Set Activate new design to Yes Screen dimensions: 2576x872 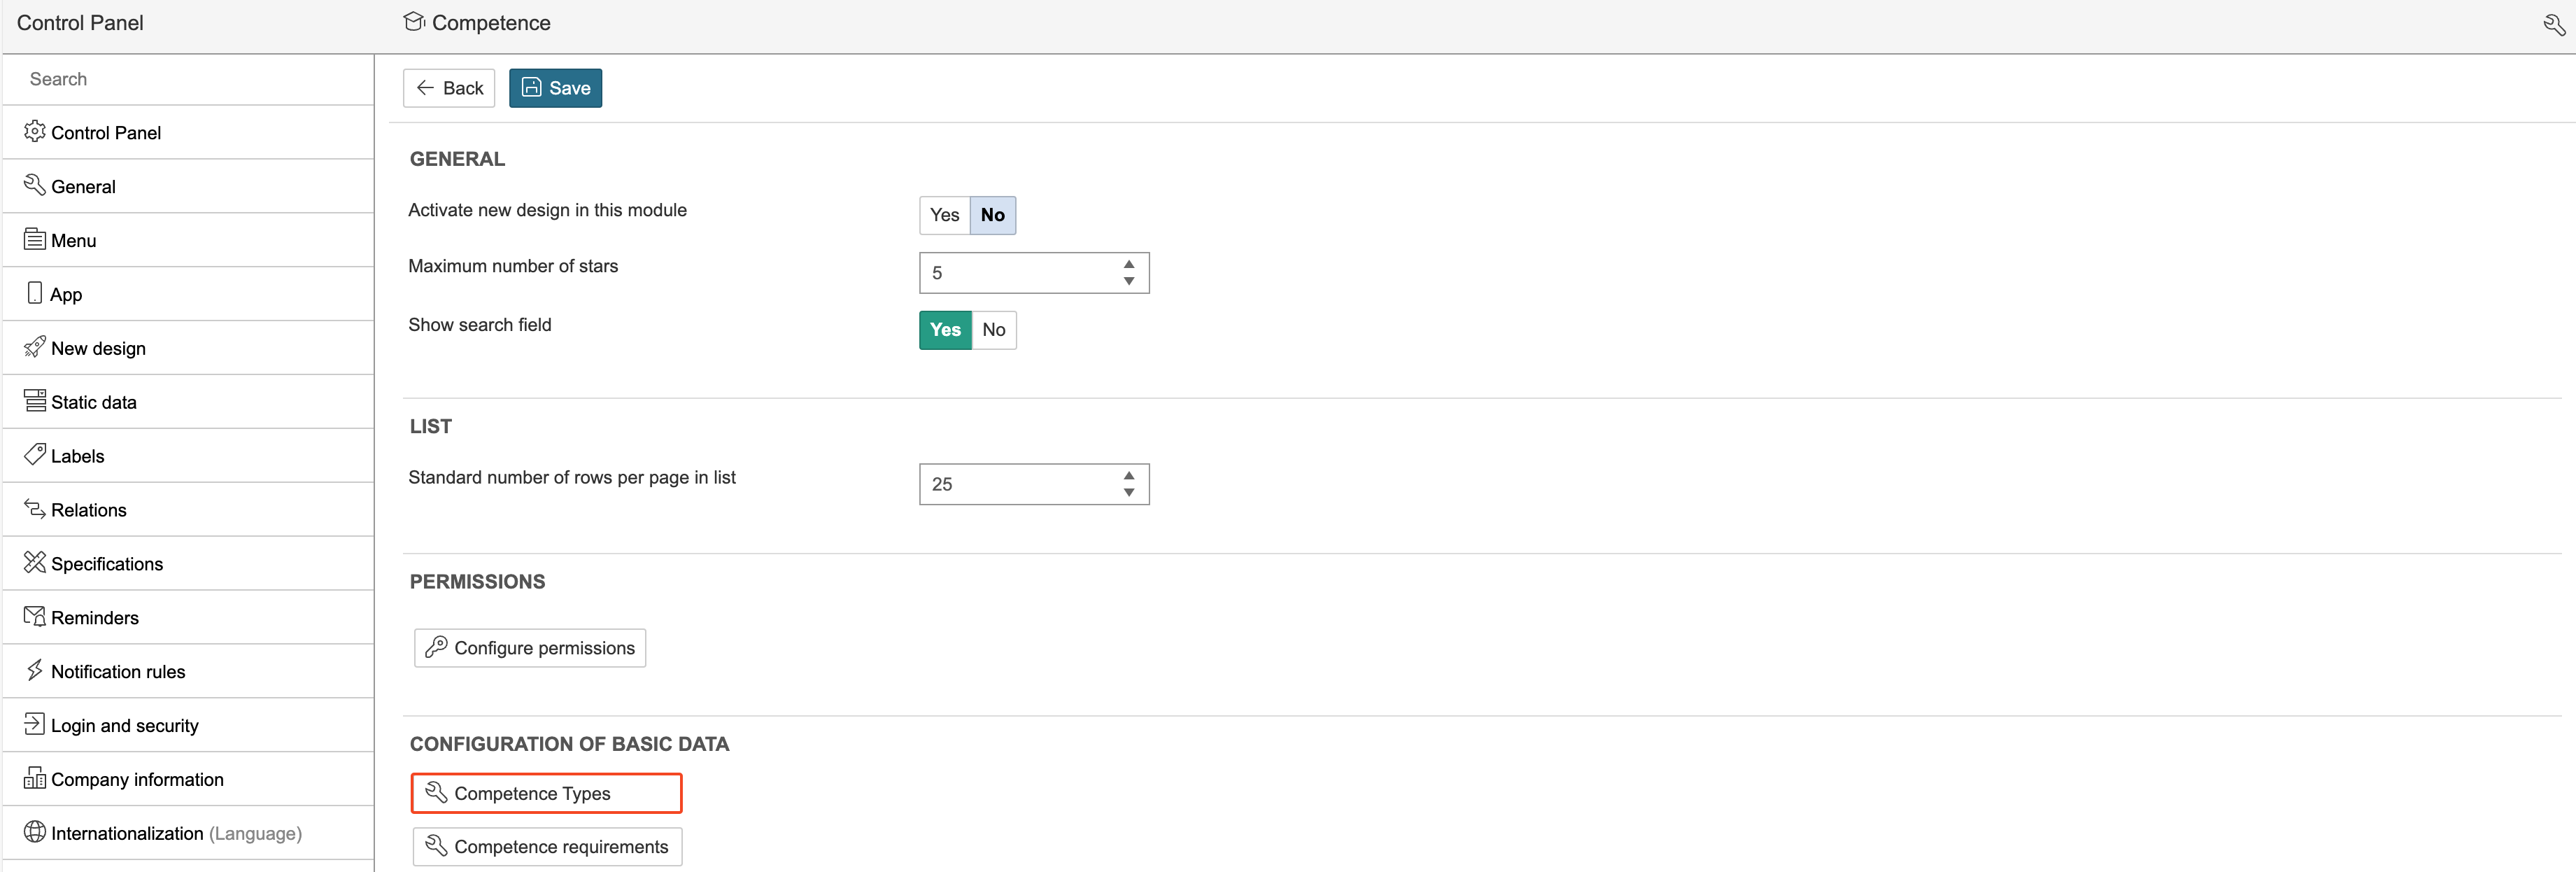tap(944, 215)
